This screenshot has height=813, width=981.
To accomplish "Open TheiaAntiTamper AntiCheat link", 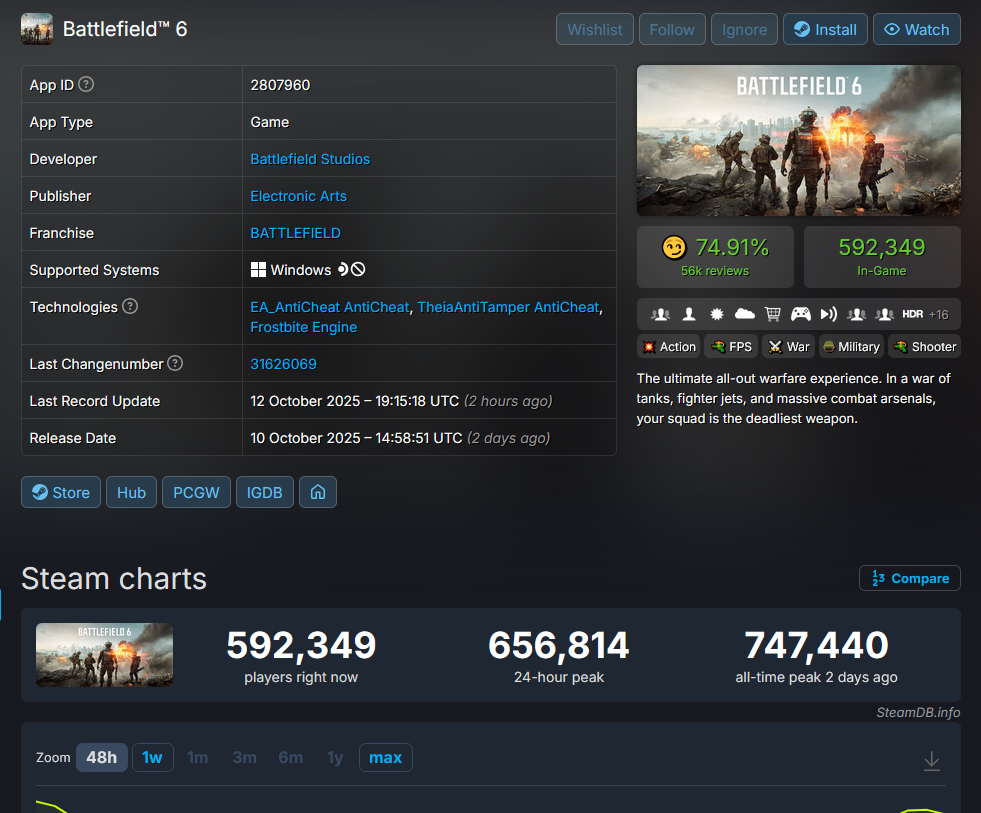I will click(x=508, y=307).
